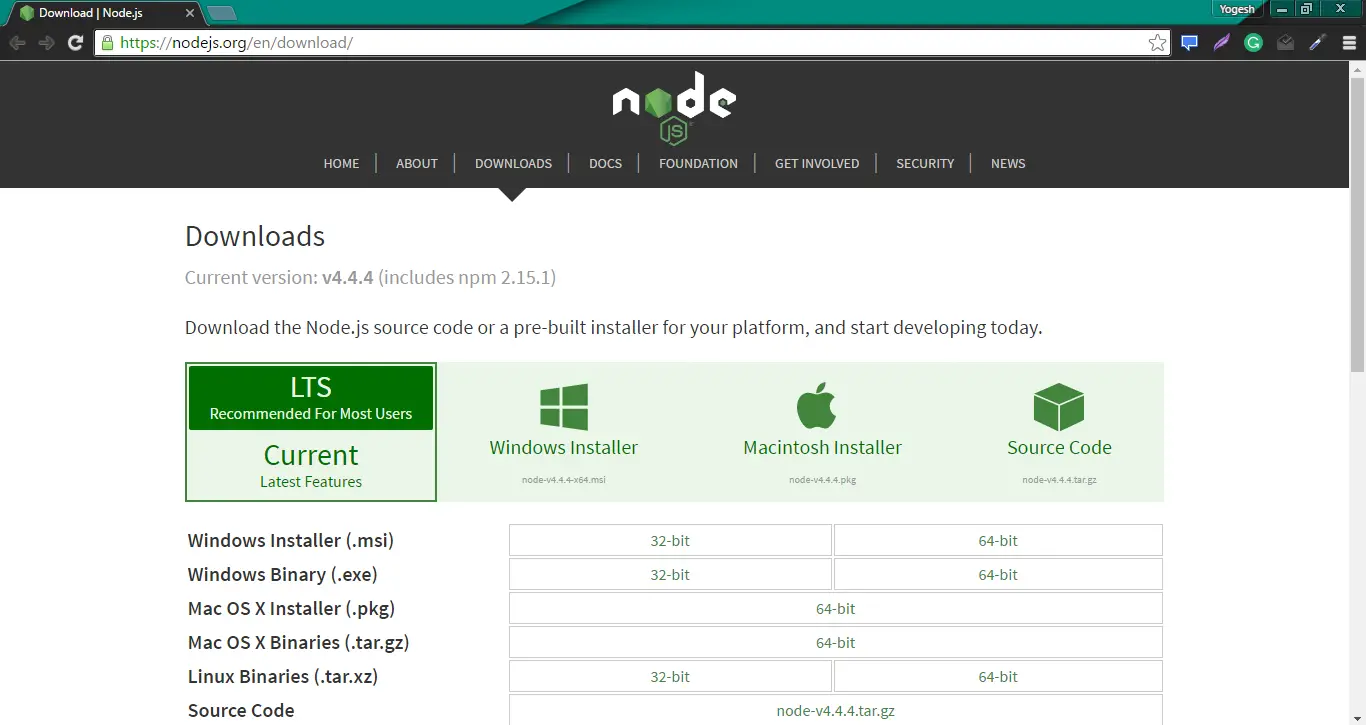The width and height of the screenshot is (1366, 725).
Task: Click the Yogesh profile button
Action: coord(1237,9)
